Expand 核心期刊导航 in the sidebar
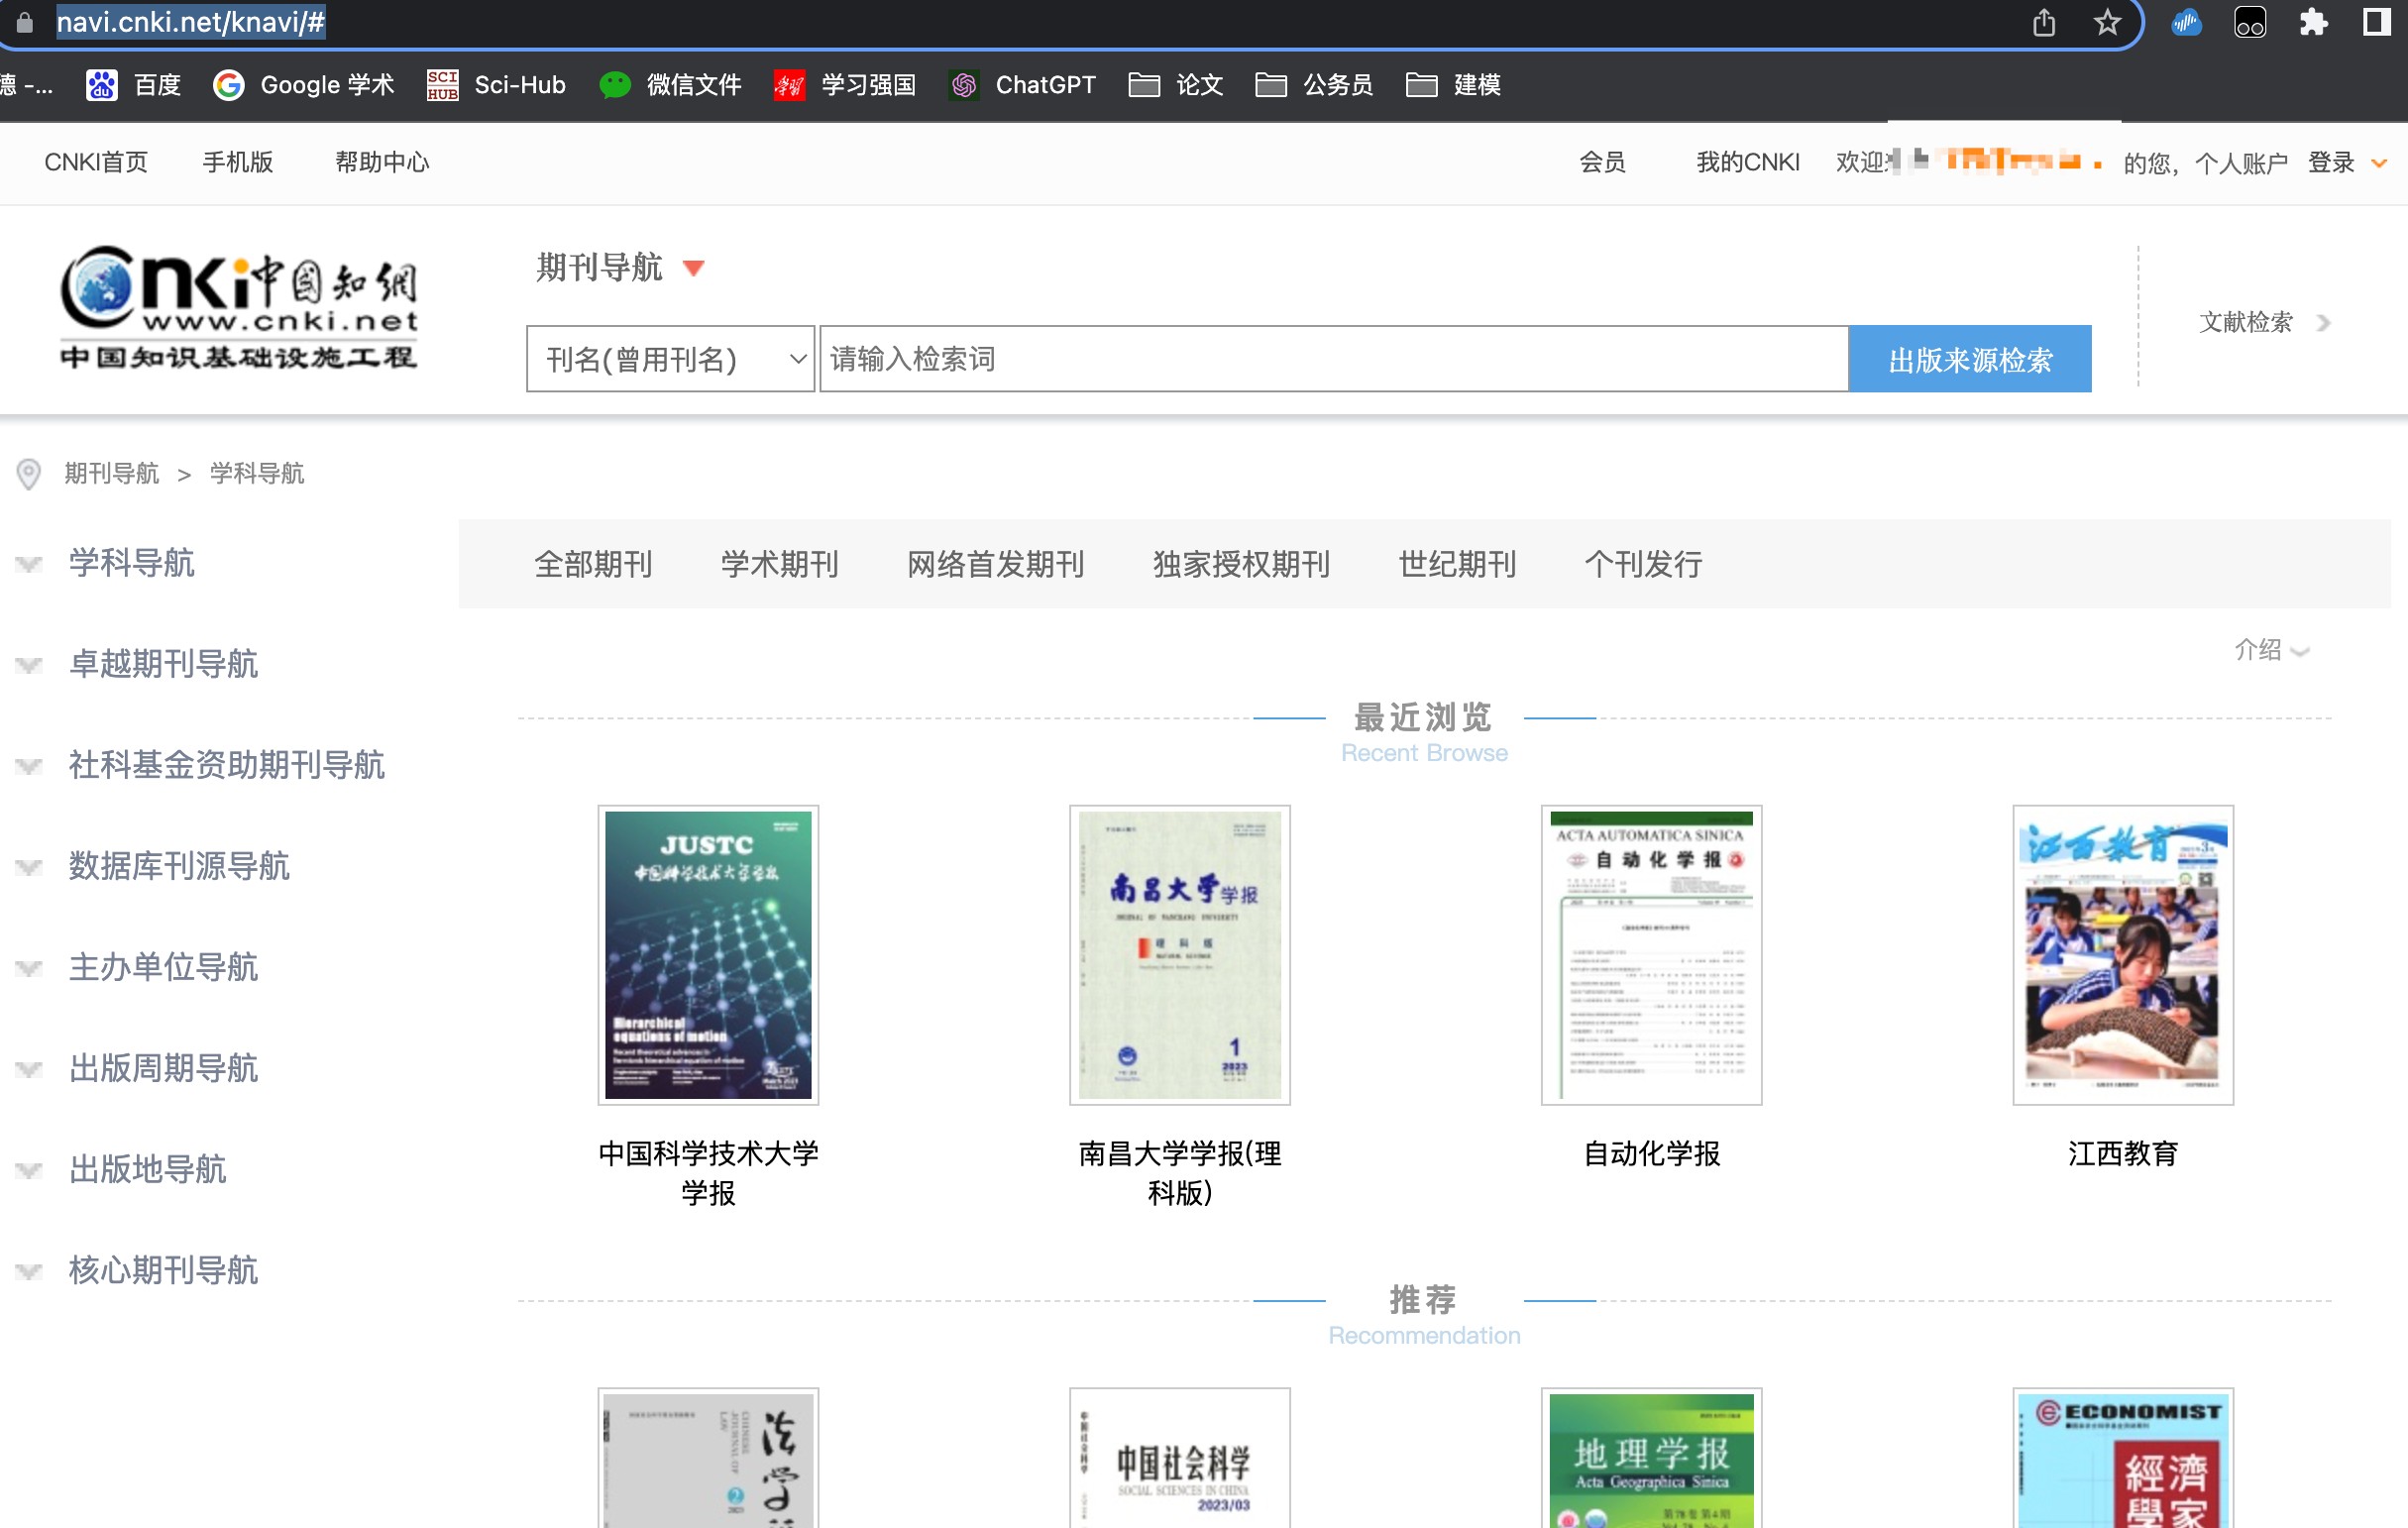The height and width of the screenshot is (1528, 2408). point(162,1270)
